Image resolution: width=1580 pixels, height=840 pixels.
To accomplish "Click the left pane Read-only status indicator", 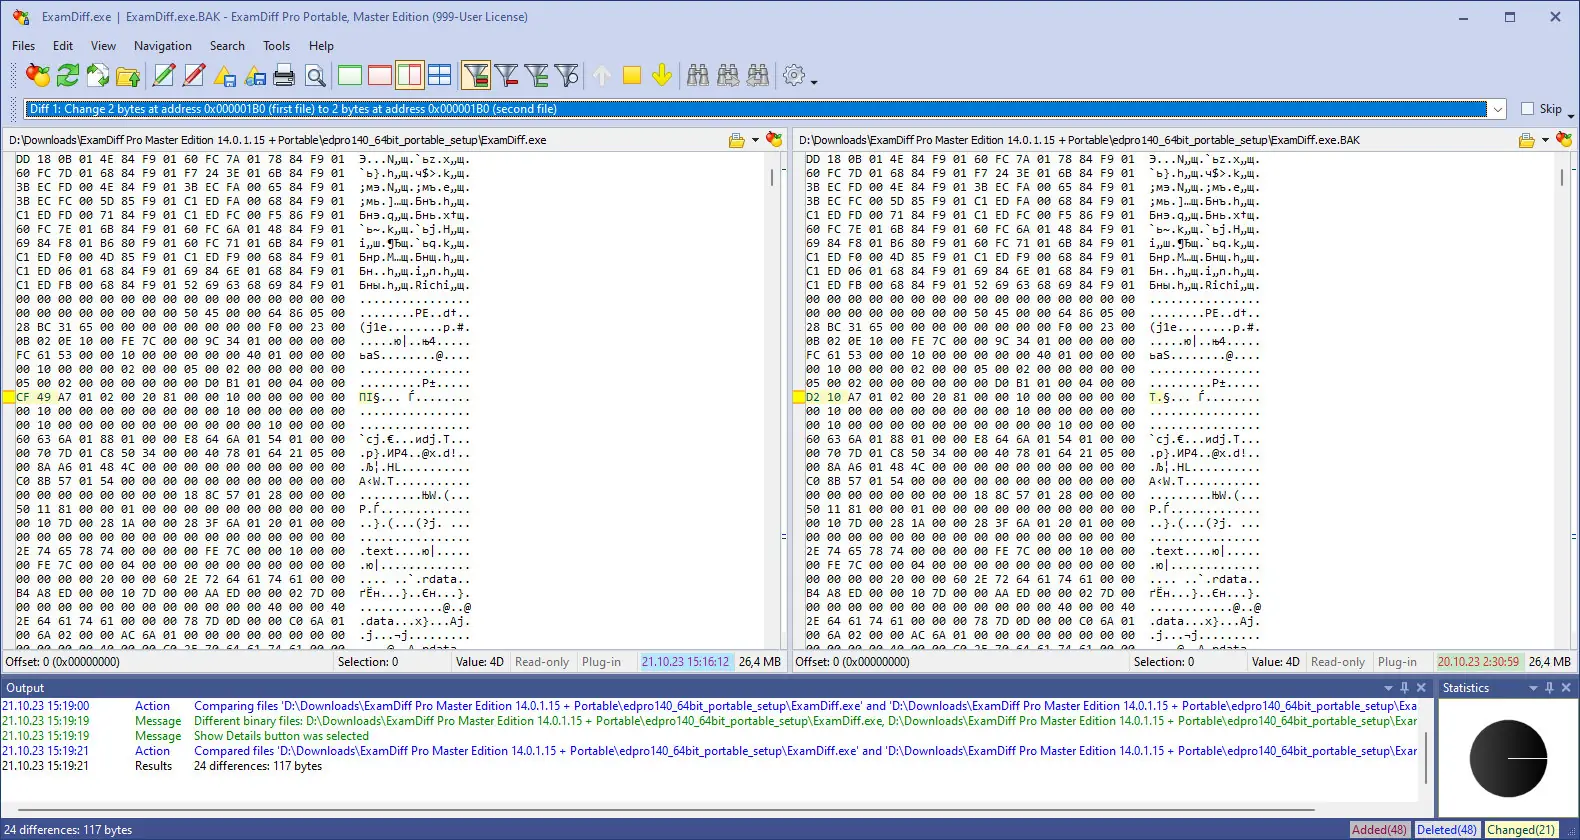I will pos(542,662).
